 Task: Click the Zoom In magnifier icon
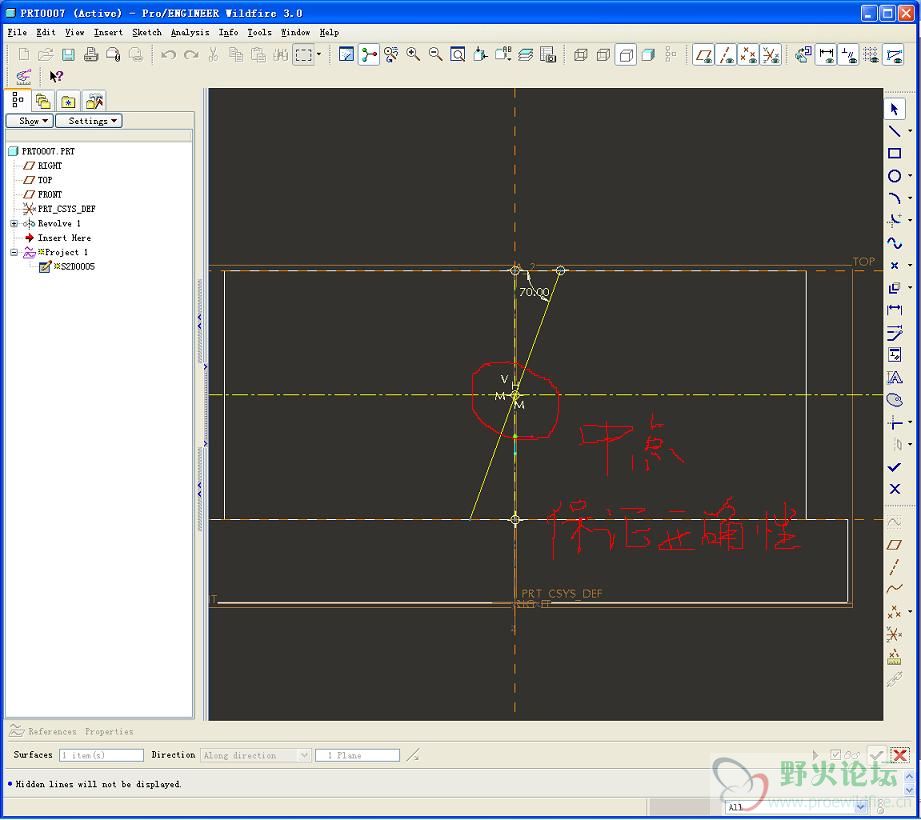click(x=414, y=55)
